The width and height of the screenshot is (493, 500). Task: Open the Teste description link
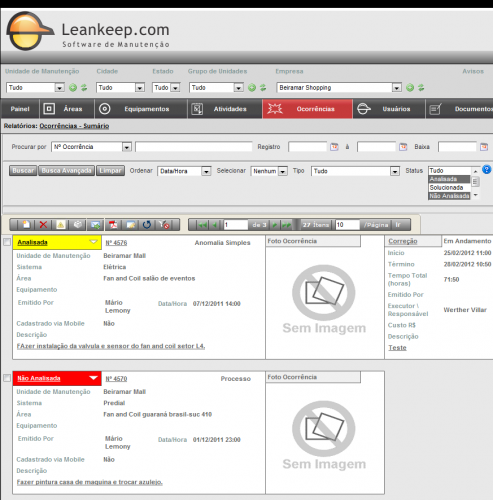[397, 348]
